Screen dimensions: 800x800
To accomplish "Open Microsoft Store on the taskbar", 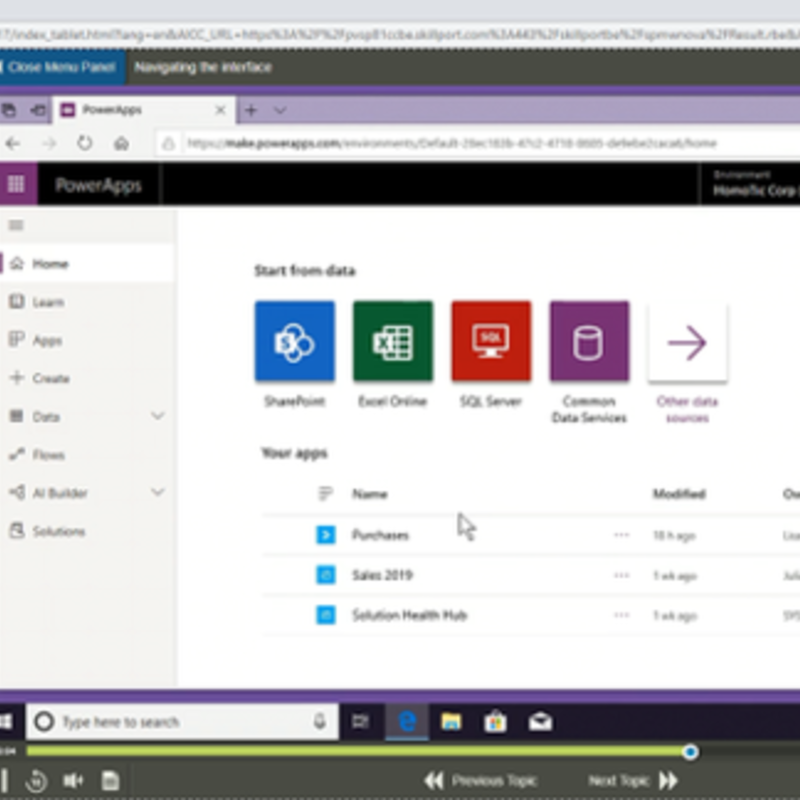I will (495, 721).
